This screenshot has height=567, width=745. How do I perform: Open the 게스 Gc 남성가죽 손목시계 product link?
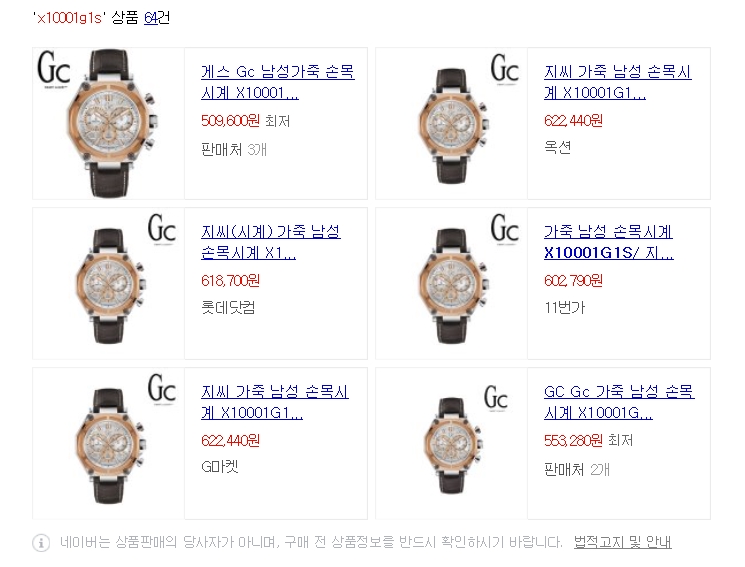pyautogui.click(x=277, y=82)
